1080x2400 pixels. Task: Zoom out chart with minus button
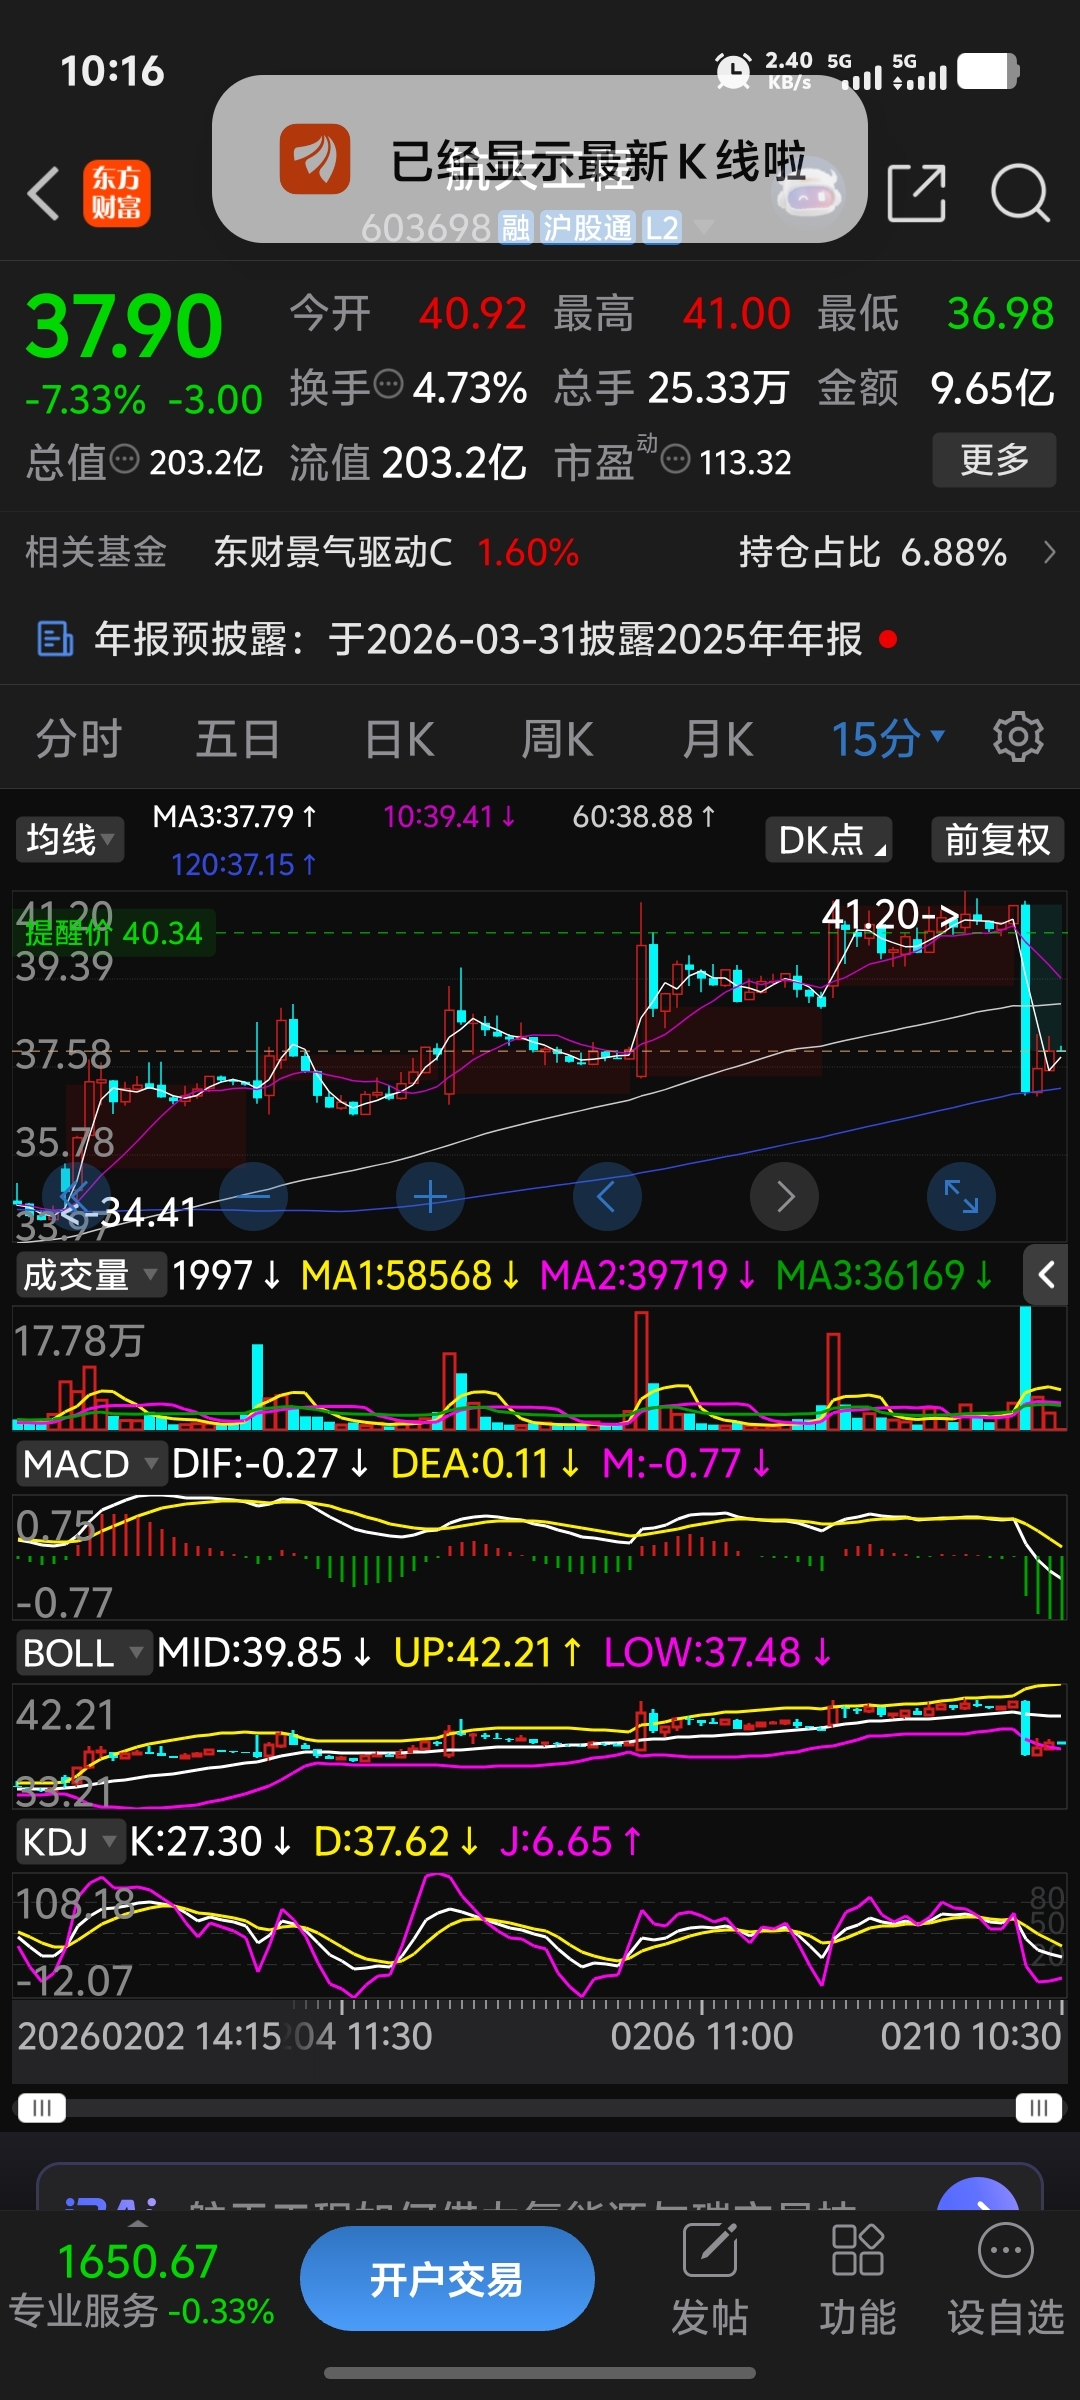pyautogui.click(x=253, y=1196)
